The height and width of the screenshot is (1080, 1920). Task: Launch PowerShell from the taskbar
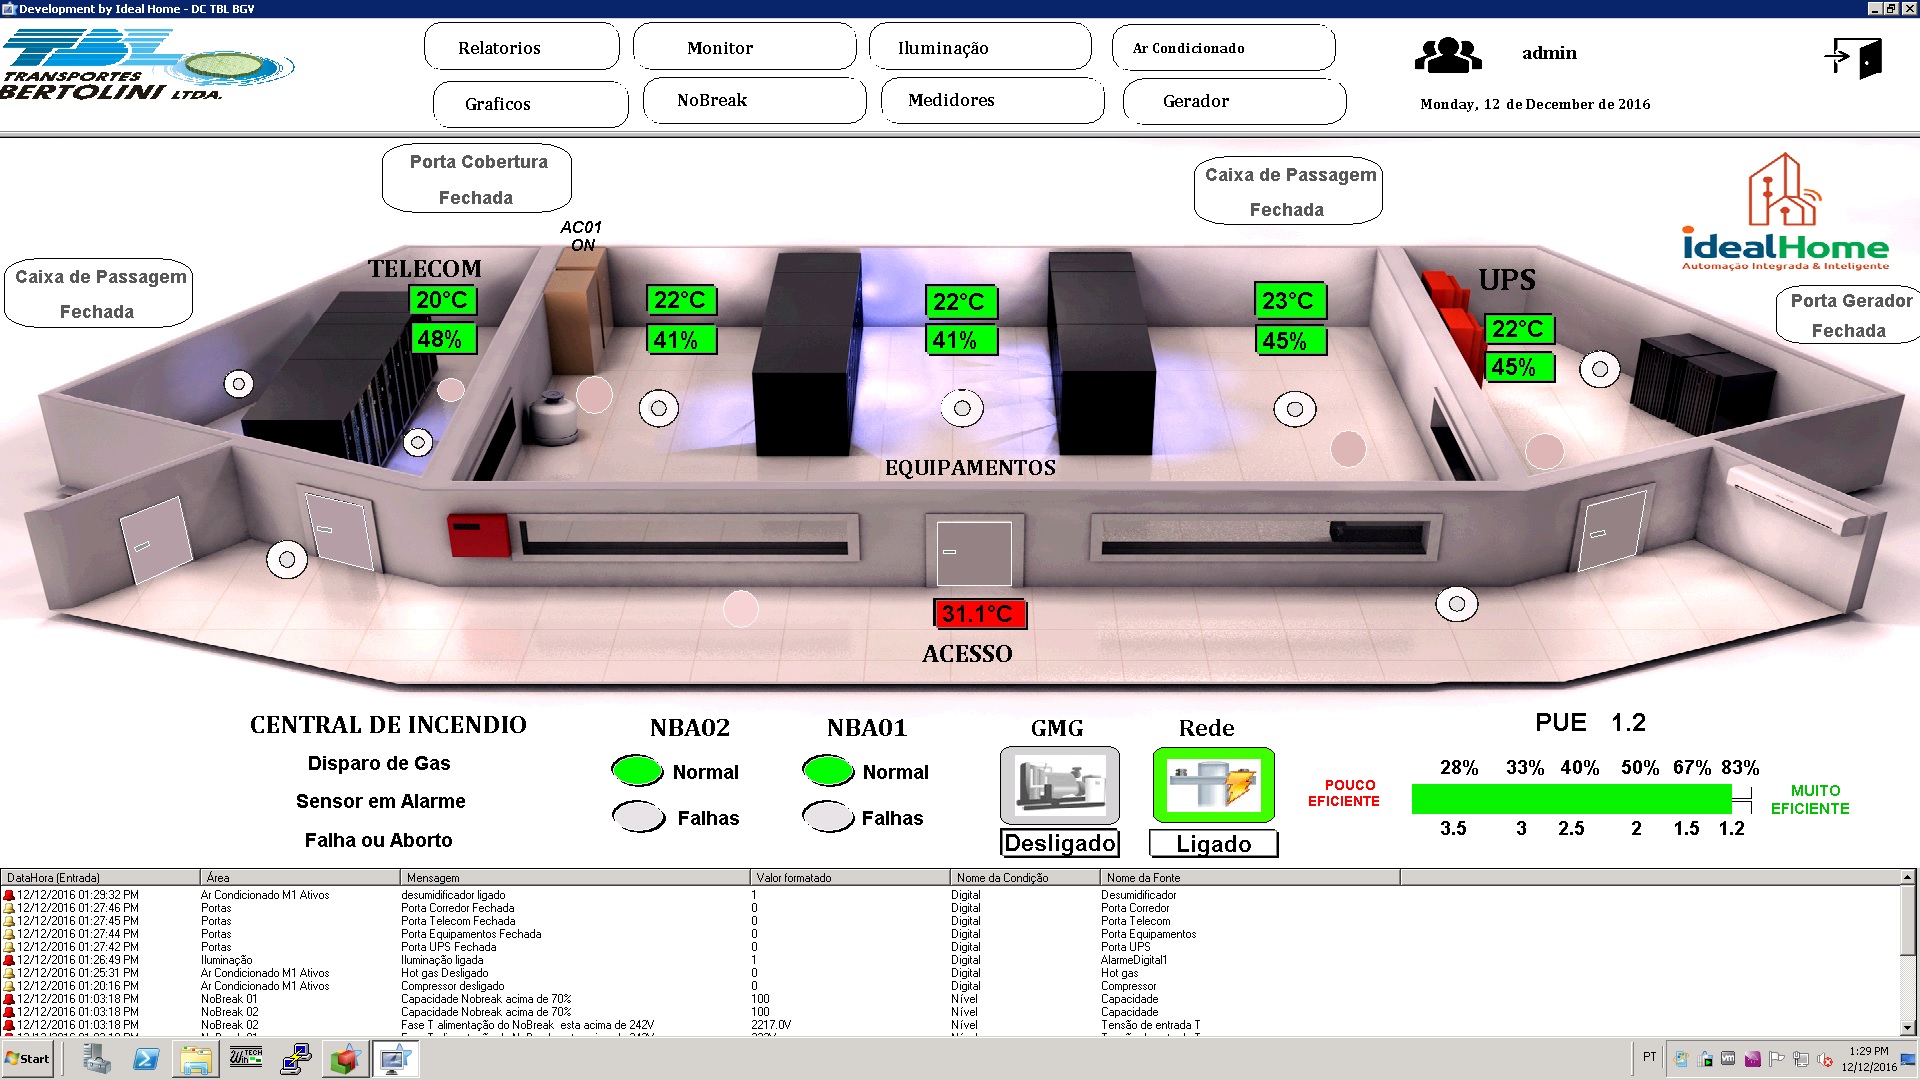coord(146,1058)
